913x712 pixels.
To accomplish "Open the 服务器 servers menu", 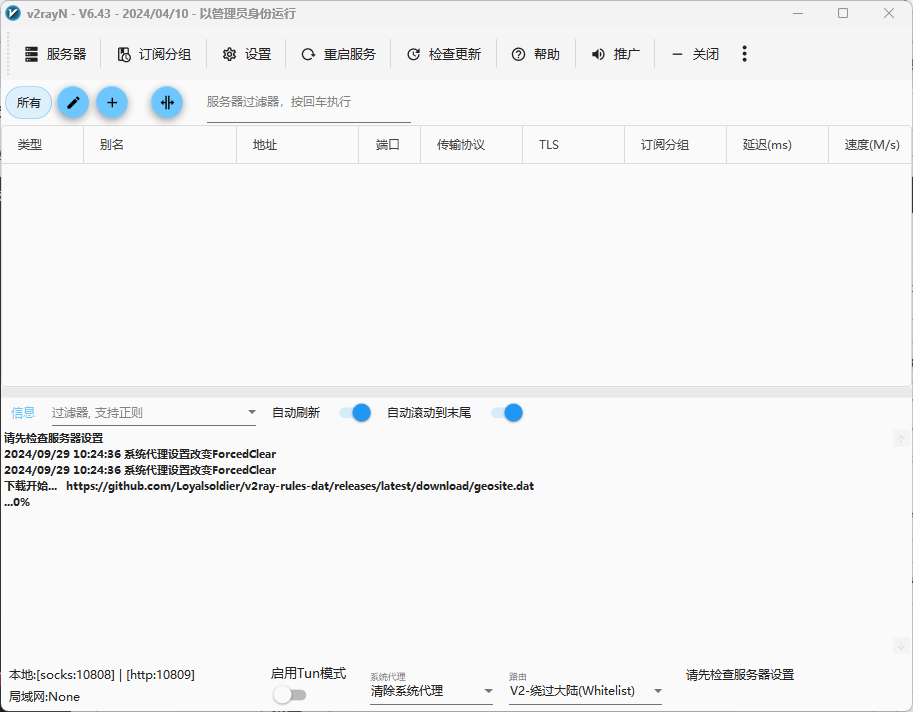I will coord(55,54).
